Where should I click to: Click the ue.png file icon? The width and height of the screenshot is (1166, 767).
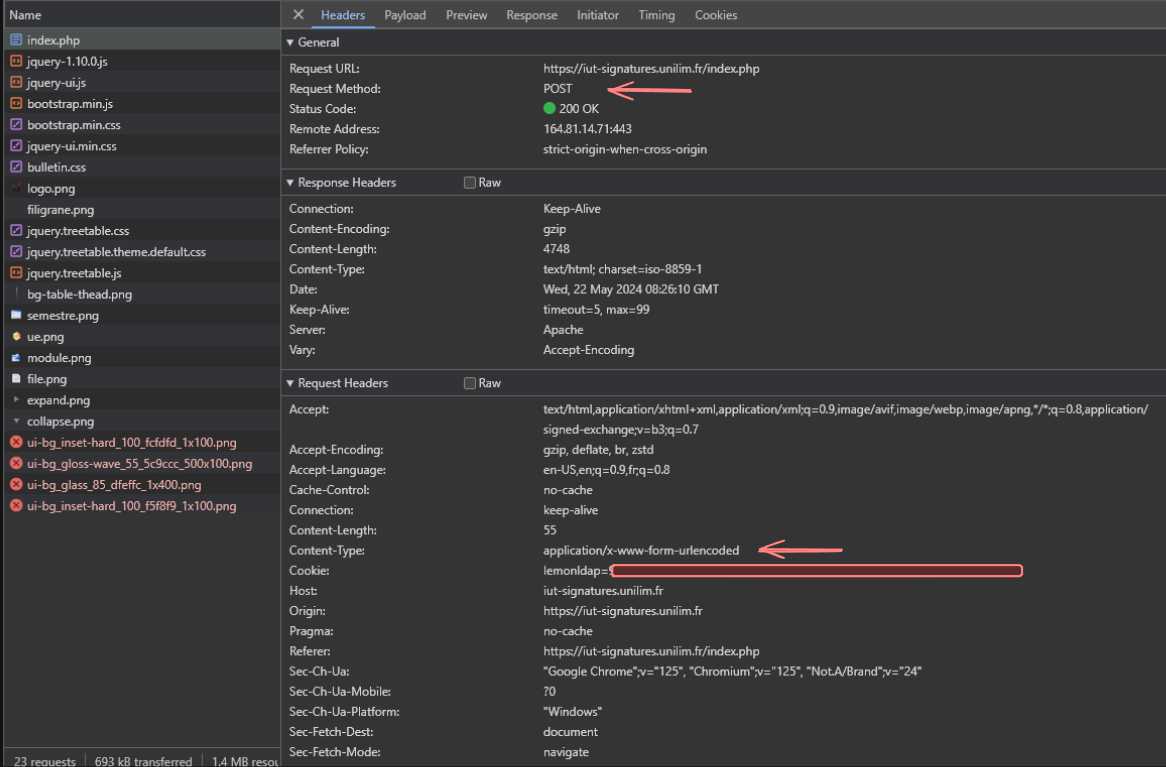(x=16, y=337)
